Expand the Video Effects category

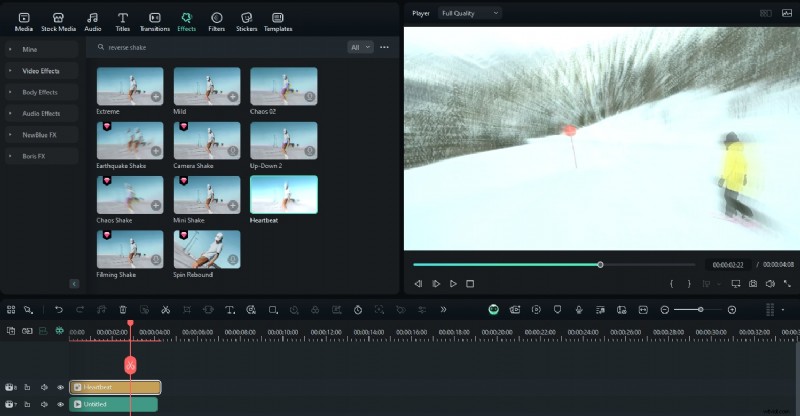pos(40,71)
